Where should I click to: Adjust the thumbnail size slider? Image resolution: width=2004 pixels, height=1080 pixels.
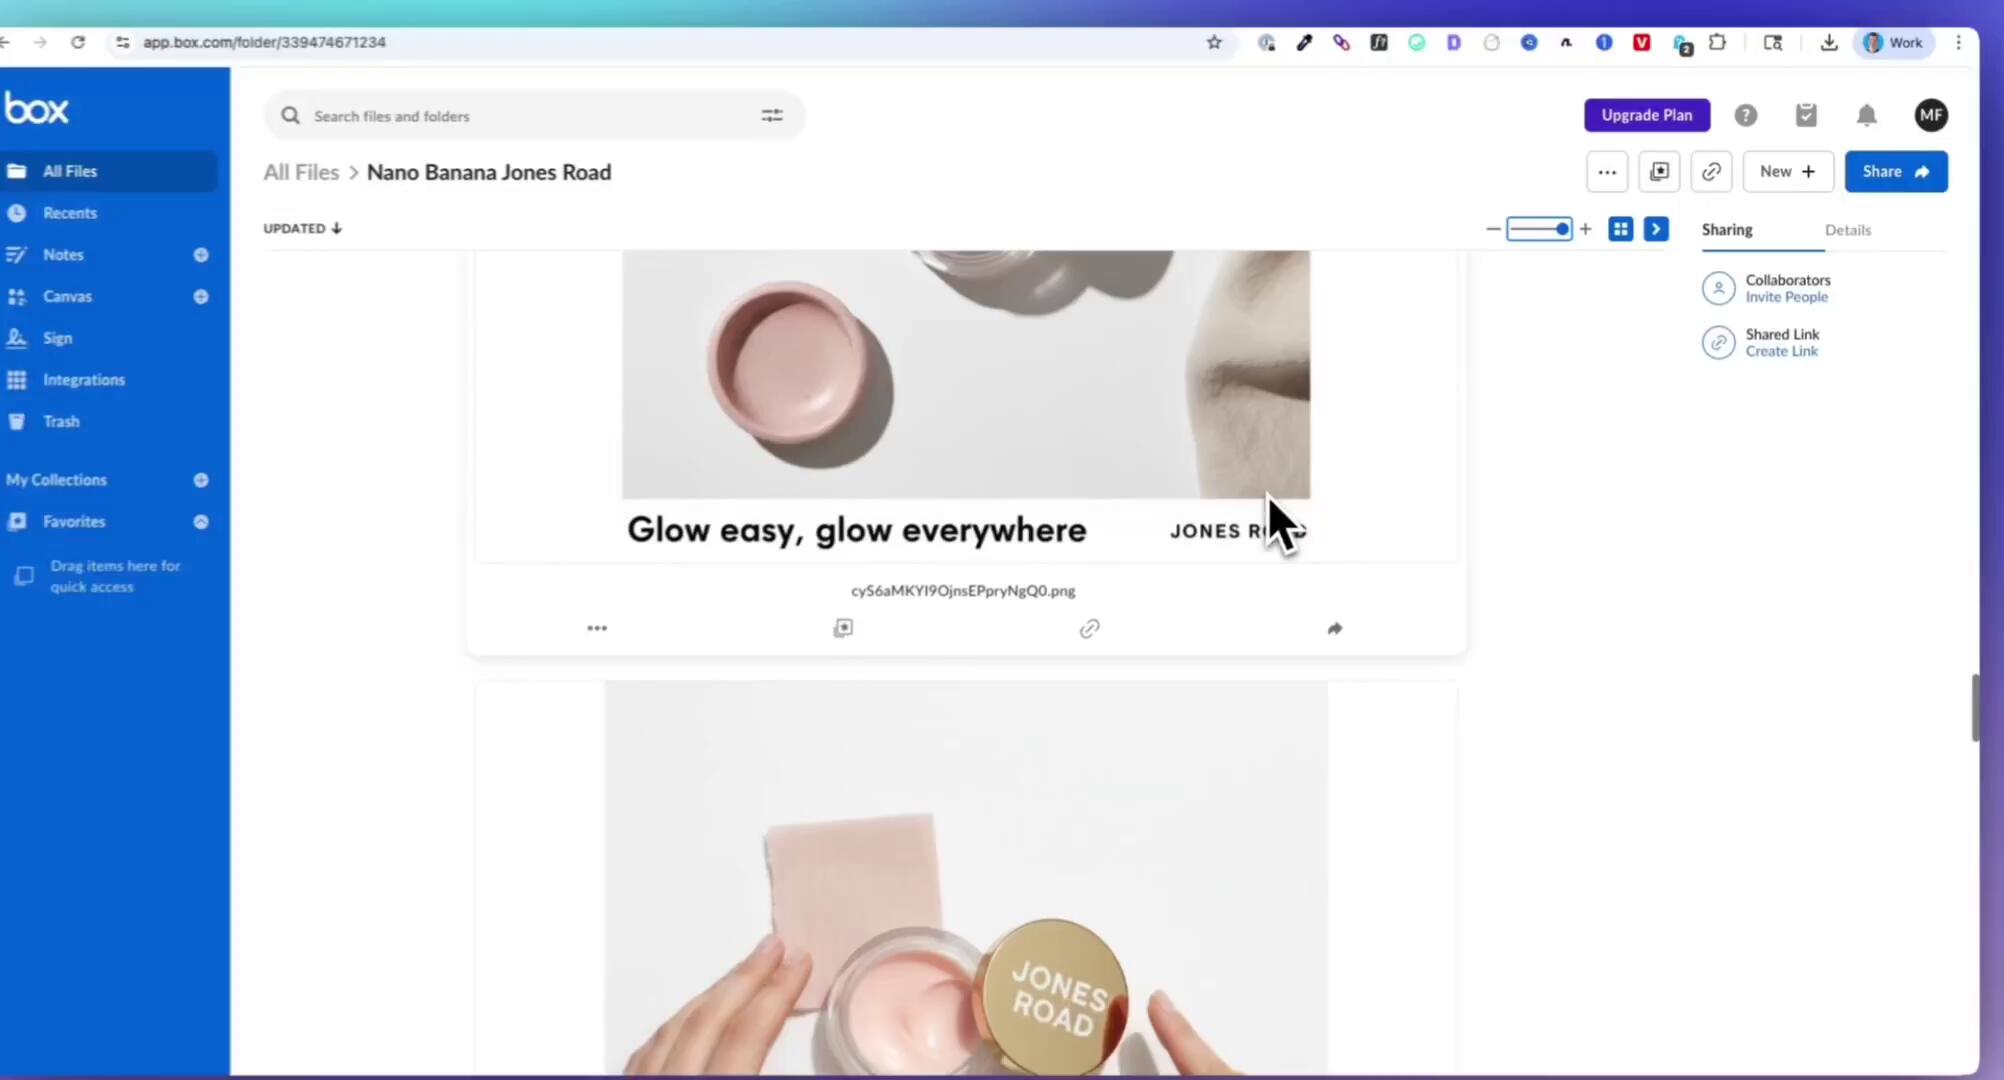click(x=1561, y=229)
